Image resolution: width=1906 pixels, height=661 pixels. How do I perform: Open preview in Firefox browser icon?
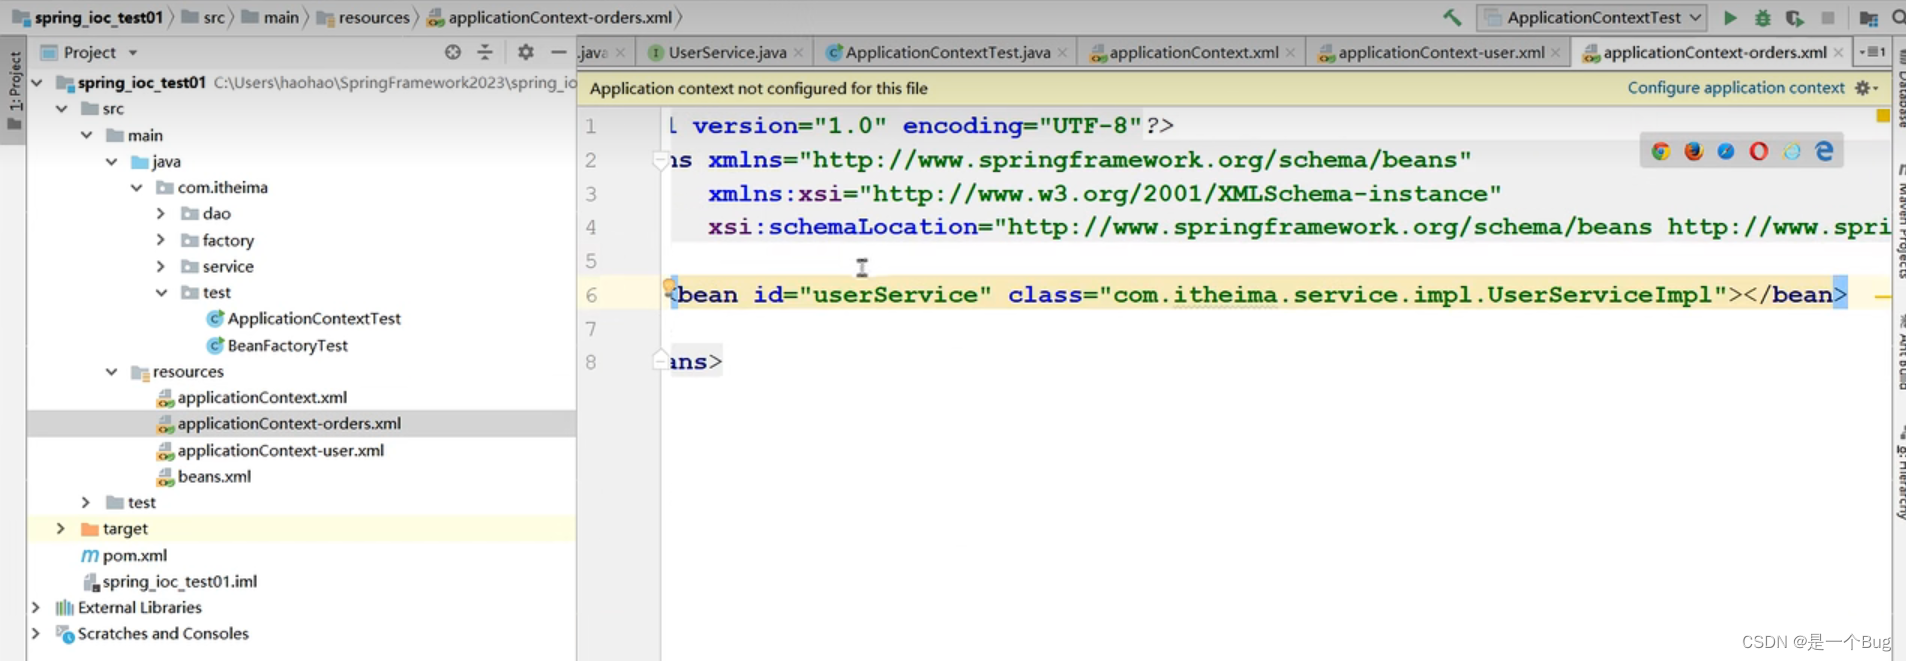[1693, 151]
